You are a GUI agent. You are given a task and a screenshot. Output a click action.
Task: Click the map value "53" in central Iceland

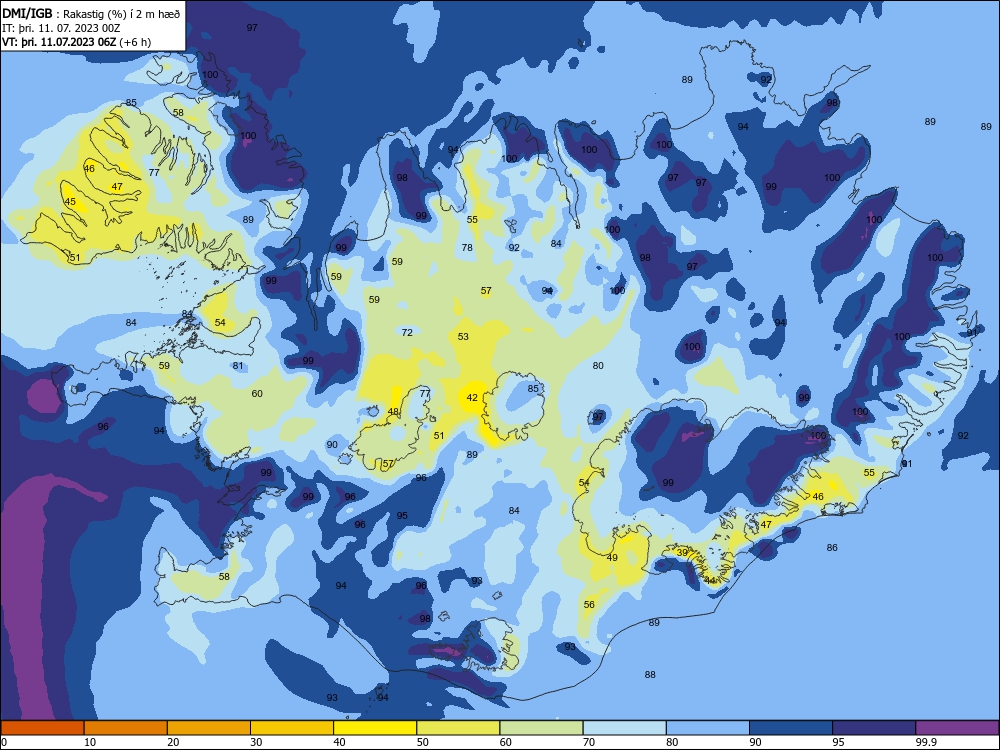[x=463, y=336]
